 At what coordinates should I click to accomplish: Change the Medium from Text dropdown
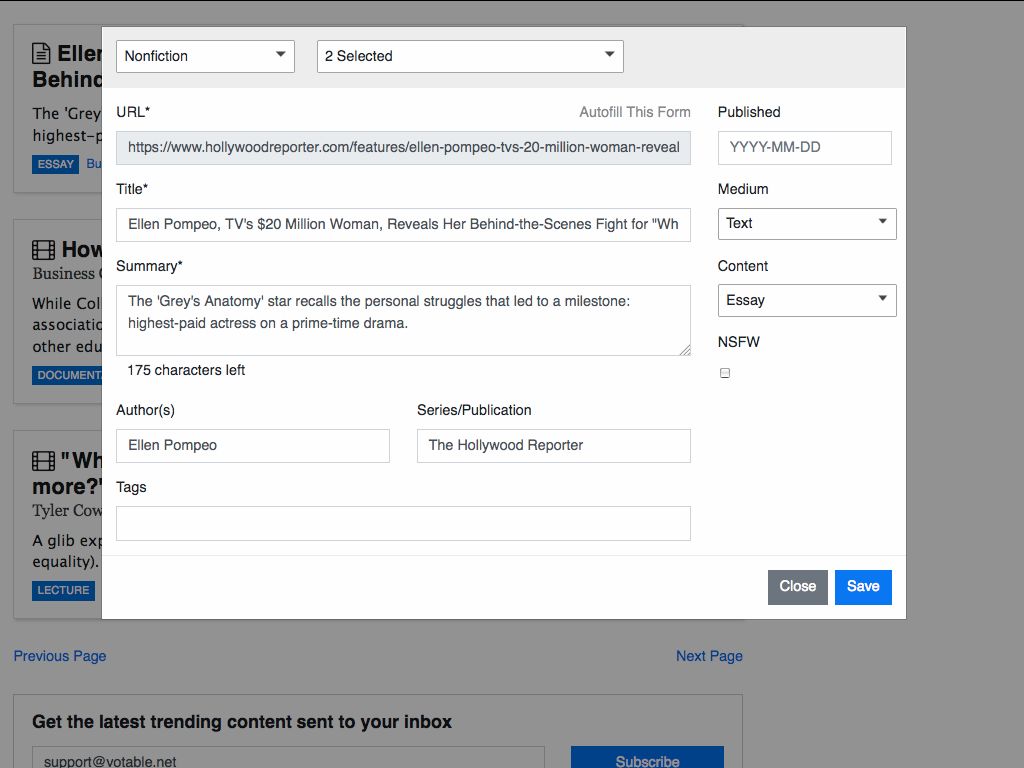click(806, 223)
